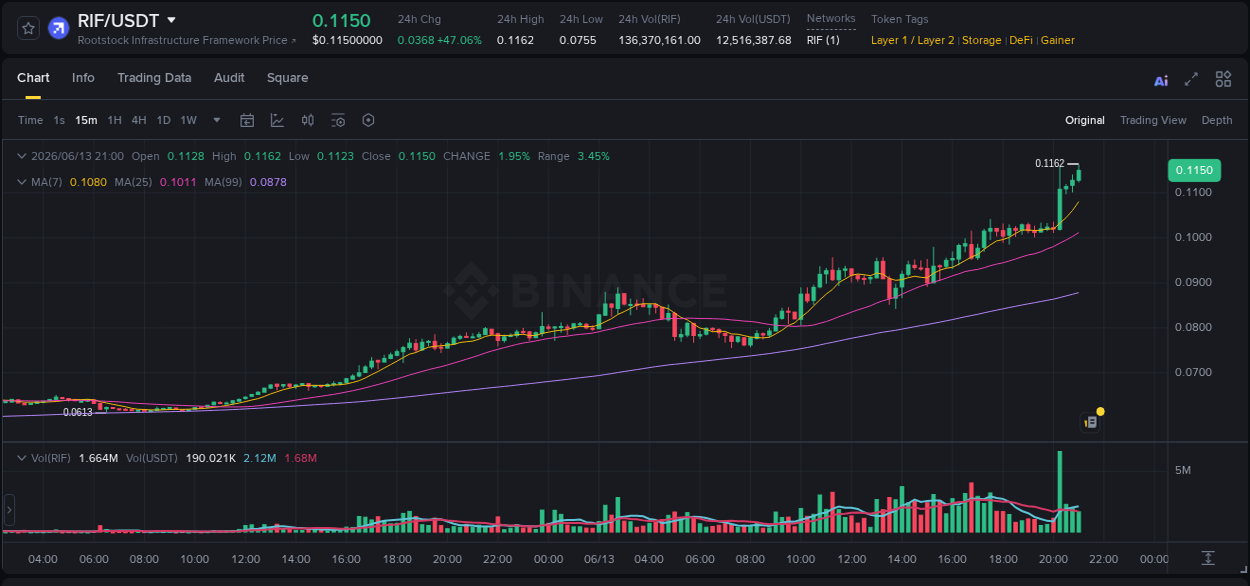This screenshot has width=1250, height=586.
Task: Select the 15m interval
Action: click(86, 120)
